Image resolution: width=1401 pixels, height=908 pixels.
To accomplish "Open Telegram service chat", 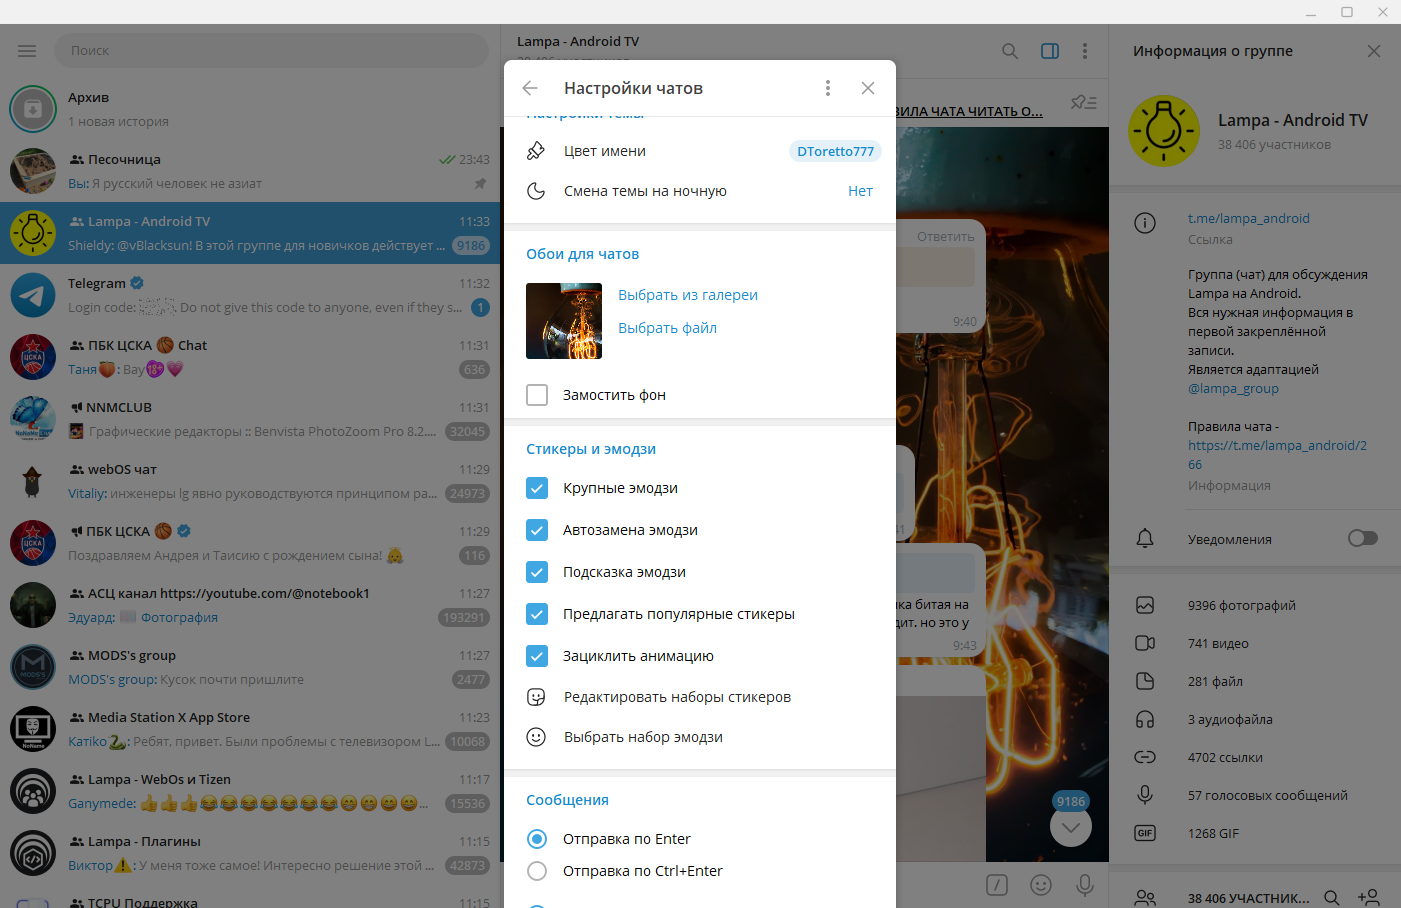I will [x=250, y=295].
